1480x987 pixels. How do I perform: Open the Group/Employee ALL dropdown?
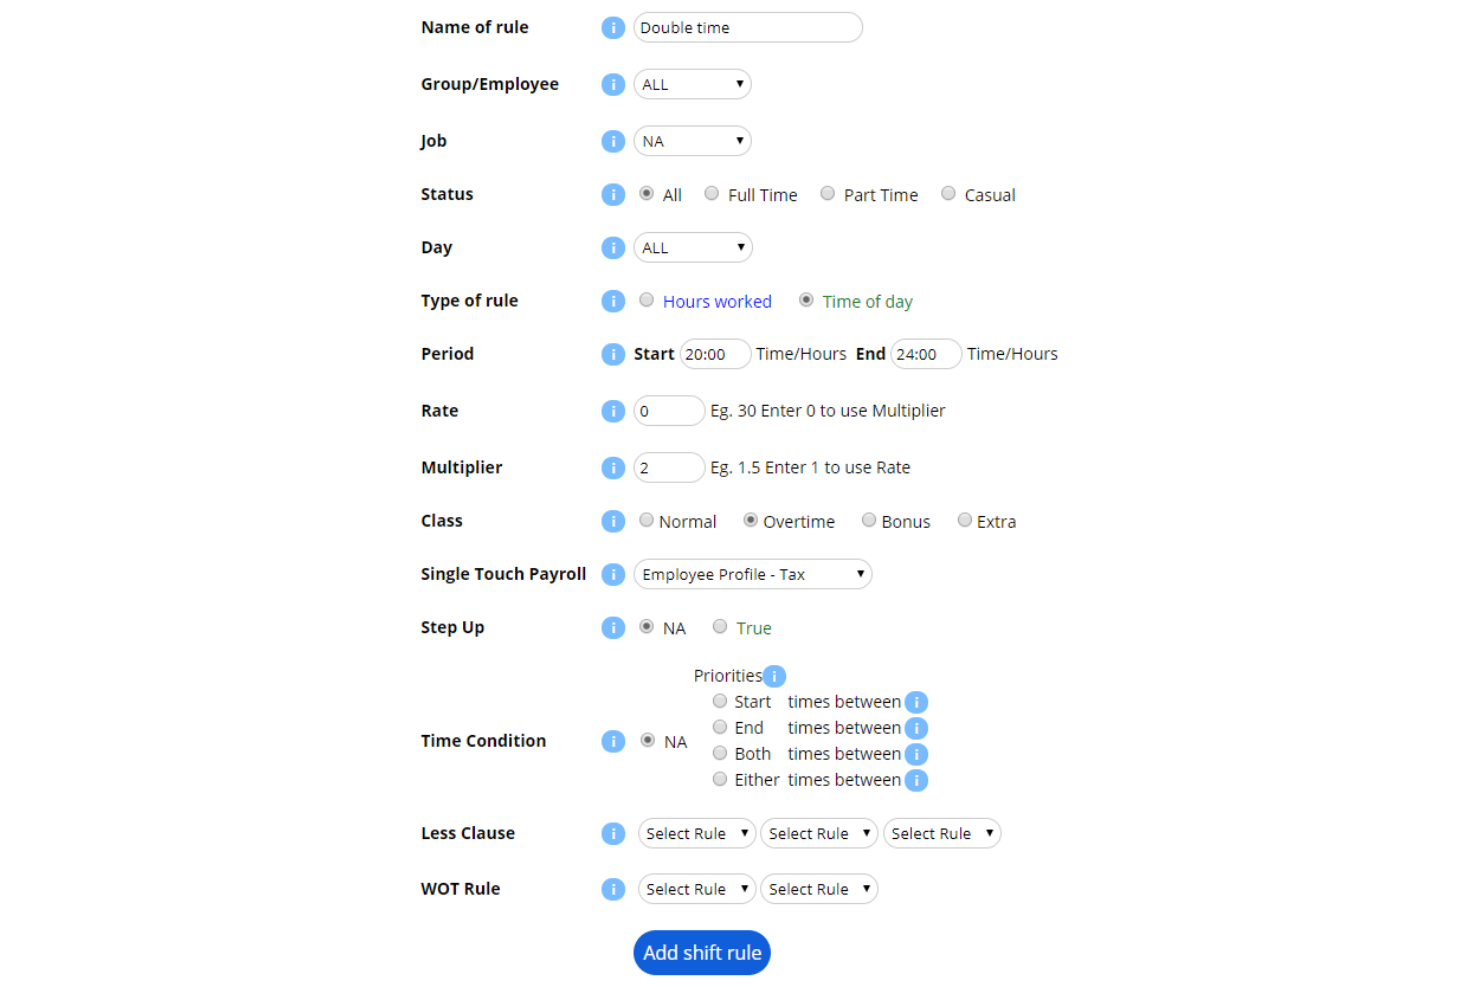[x=692, y=85]
